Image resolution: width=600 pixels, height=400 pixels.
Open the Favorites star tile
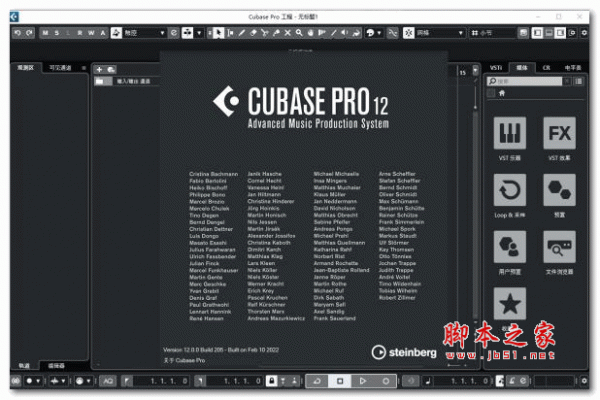click(x=510, y=304)
